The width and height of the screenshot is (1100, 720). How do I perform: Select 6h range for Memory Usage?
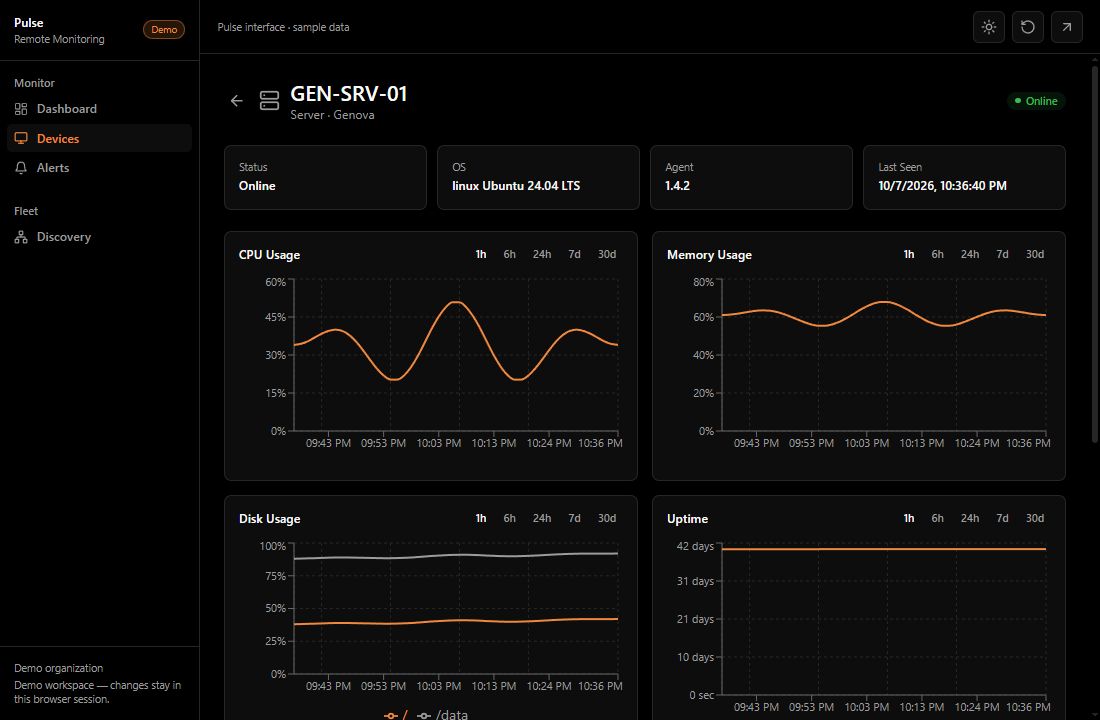[x=937, y=254]
